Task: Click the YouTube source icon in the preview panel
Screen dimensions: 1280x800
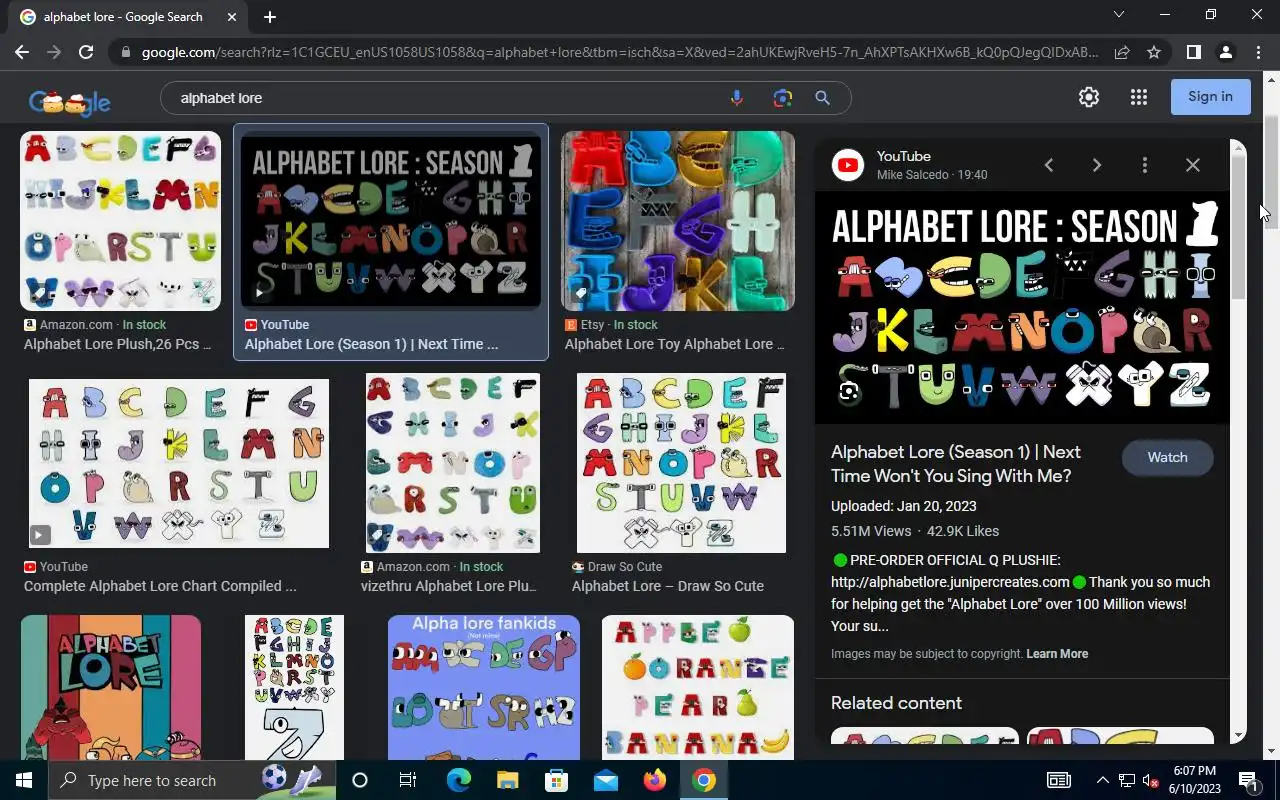Action: (x=848, y=165)
